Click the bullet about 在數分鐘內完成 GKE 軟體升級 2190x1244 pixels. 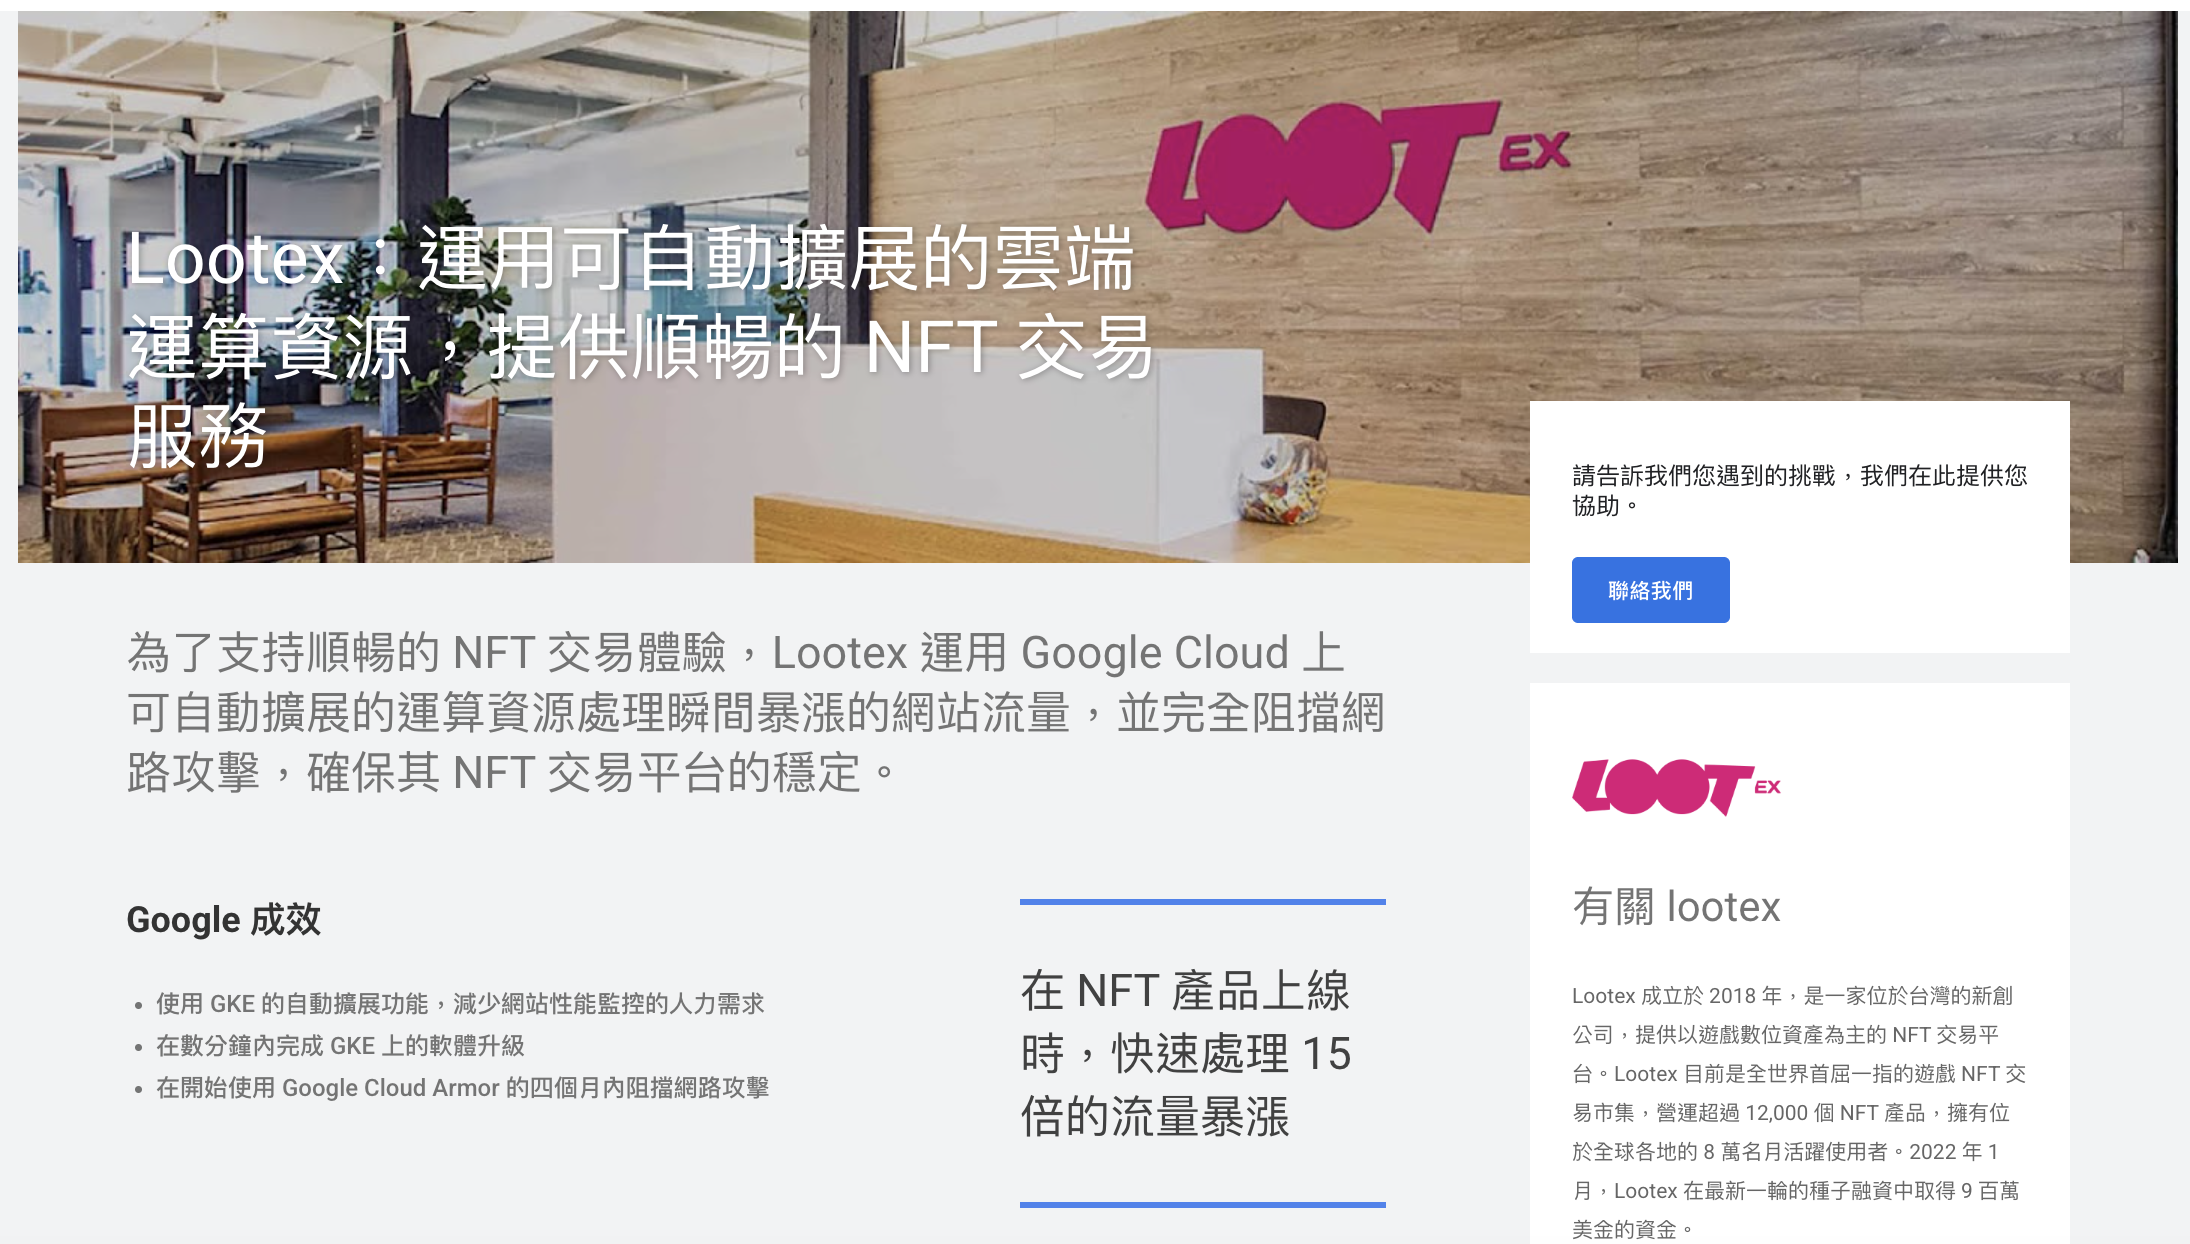coord(340,1046)
